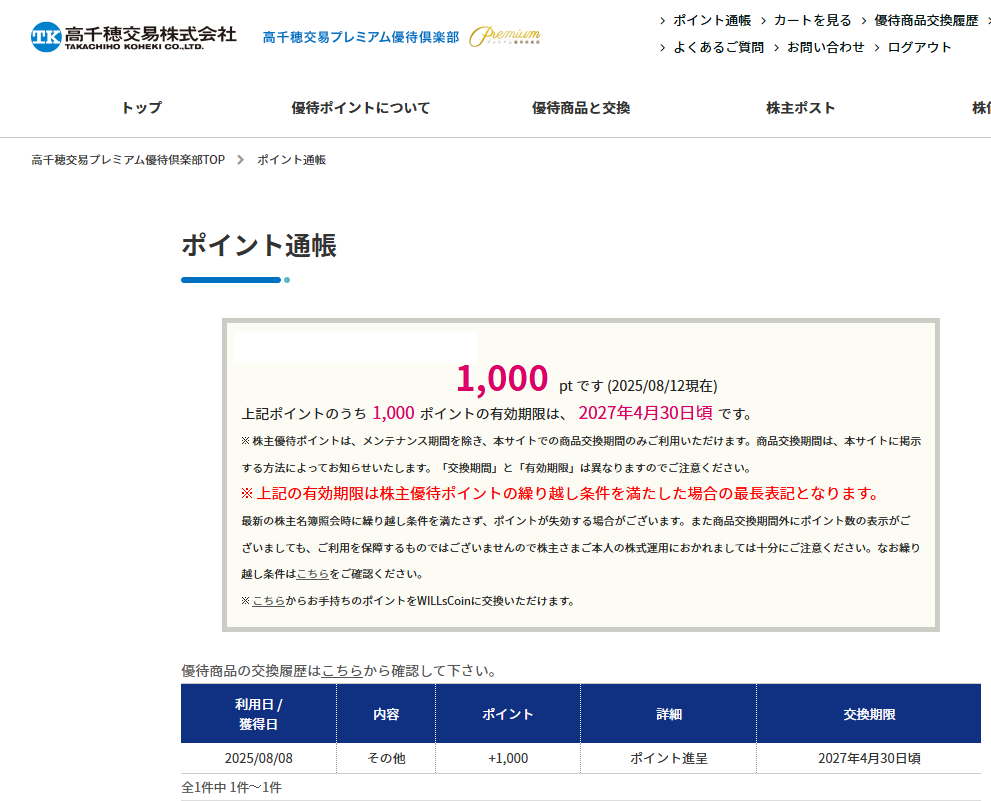Screen dimensions: 991x801
Task: Click 高千穂交易プレミアム優待倶楽部 blue header text
Action: (361, 37)
